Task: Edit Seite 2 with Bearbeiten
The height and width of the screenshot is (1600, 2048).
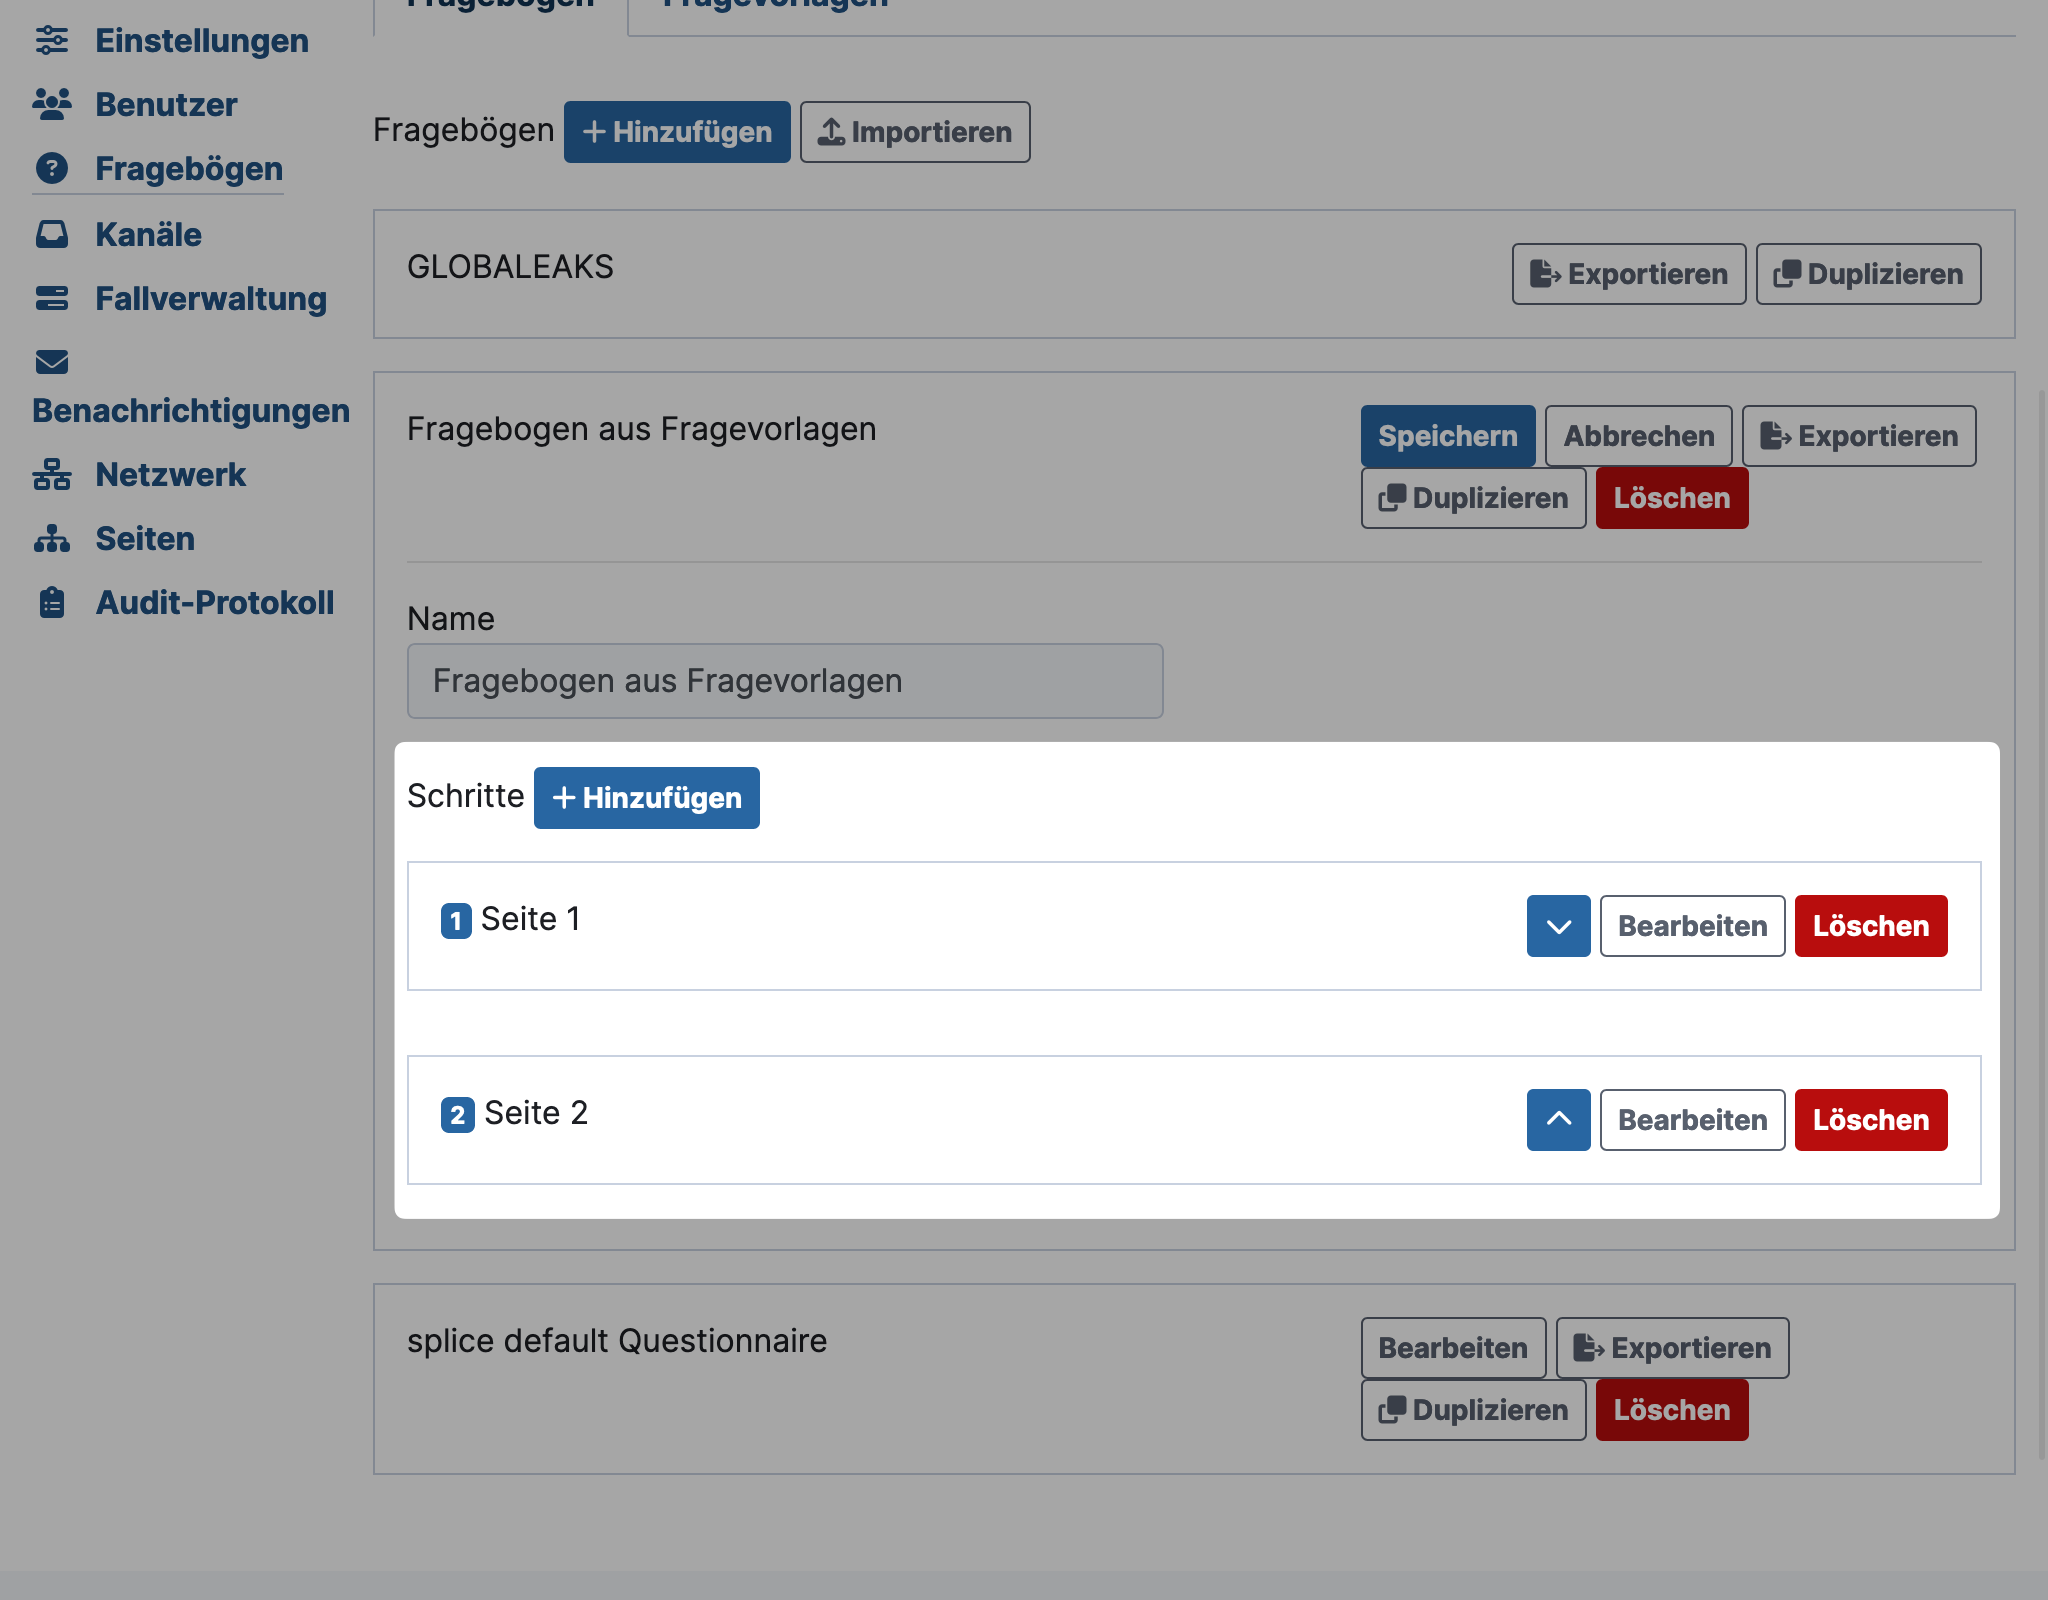Action: (1693, 1120)
